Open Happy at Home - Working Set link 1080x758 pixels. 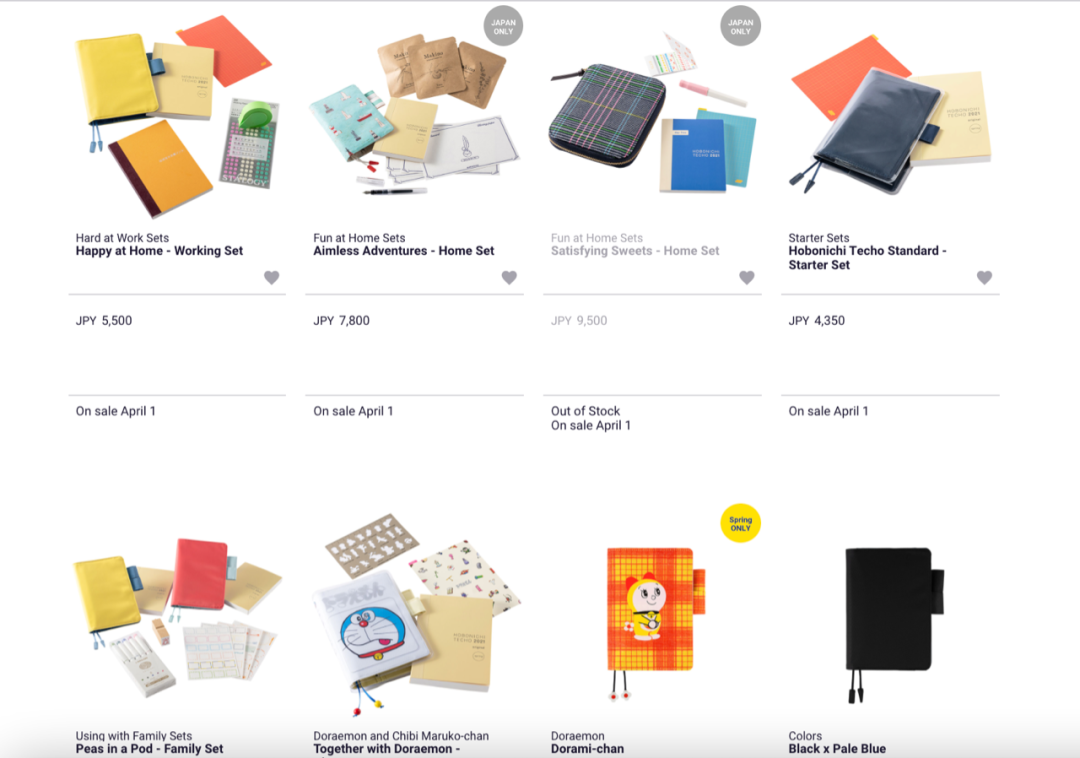159,251
